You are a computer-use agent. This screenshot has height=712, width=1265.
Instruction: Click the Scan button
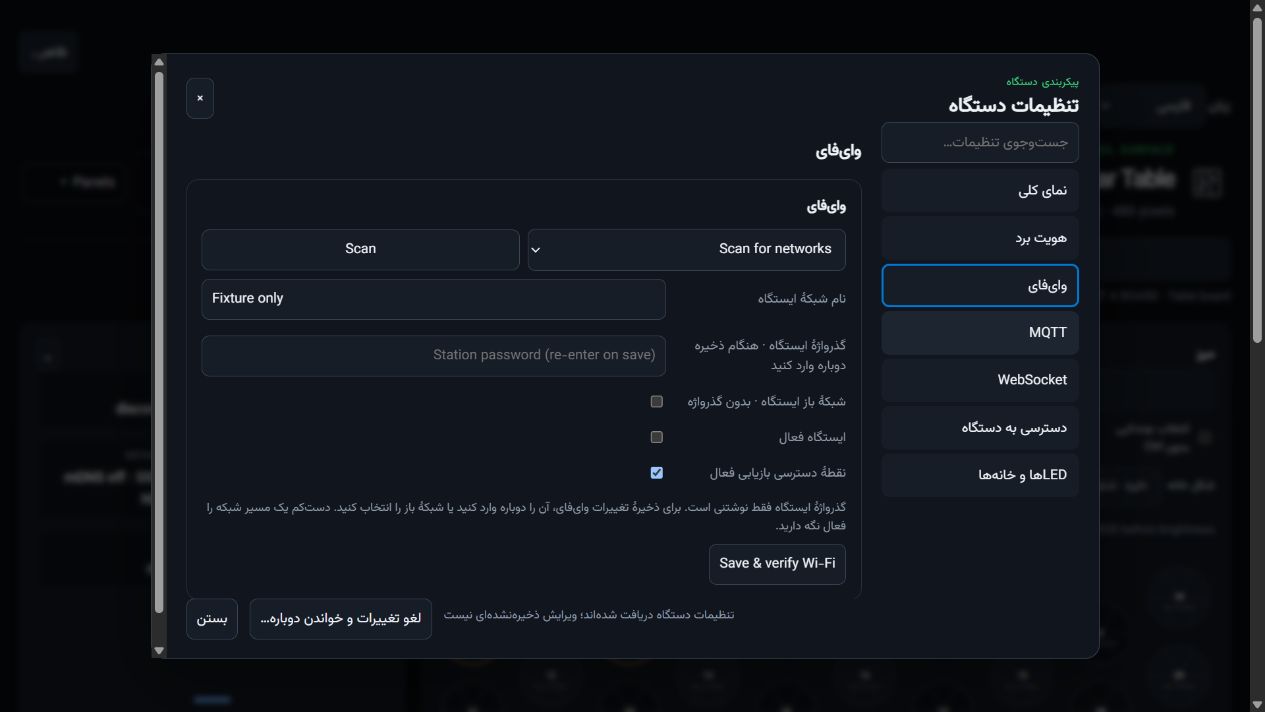360,249
